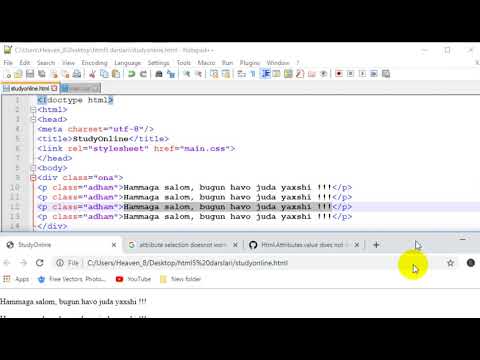Close the GitHub browser tab
Screen dimensions: 480x360
click(x=357, y=245)
